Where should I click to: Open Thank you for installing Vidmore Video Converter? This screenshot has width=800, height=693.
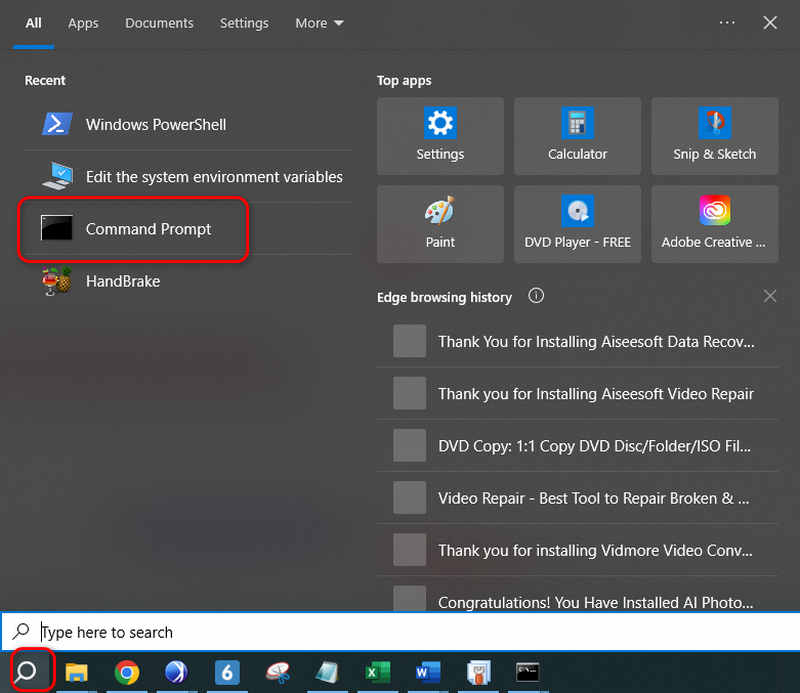click(578, 550)
